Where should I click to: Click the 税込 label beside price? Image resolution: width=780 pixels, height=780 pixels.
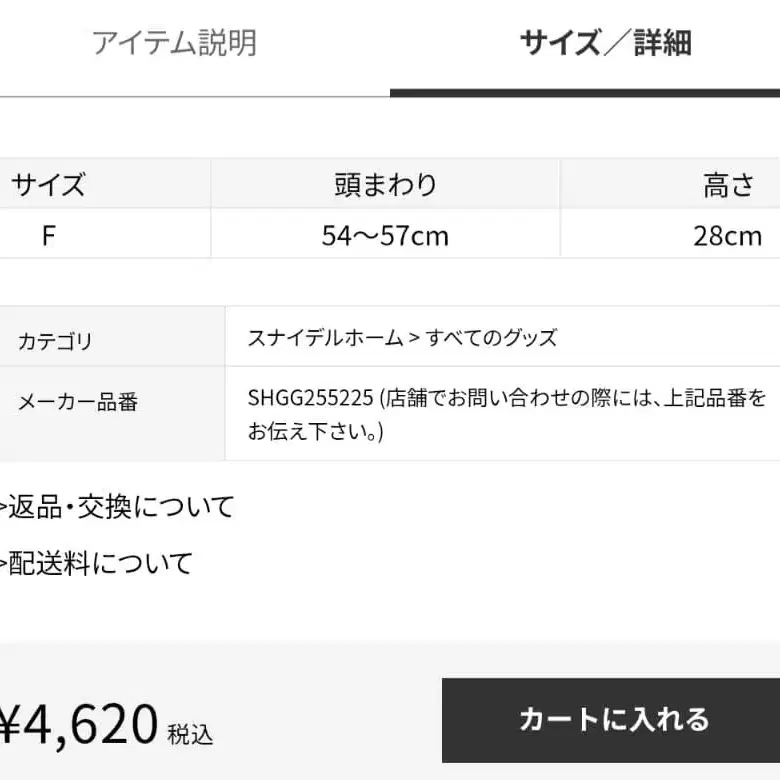190,734
